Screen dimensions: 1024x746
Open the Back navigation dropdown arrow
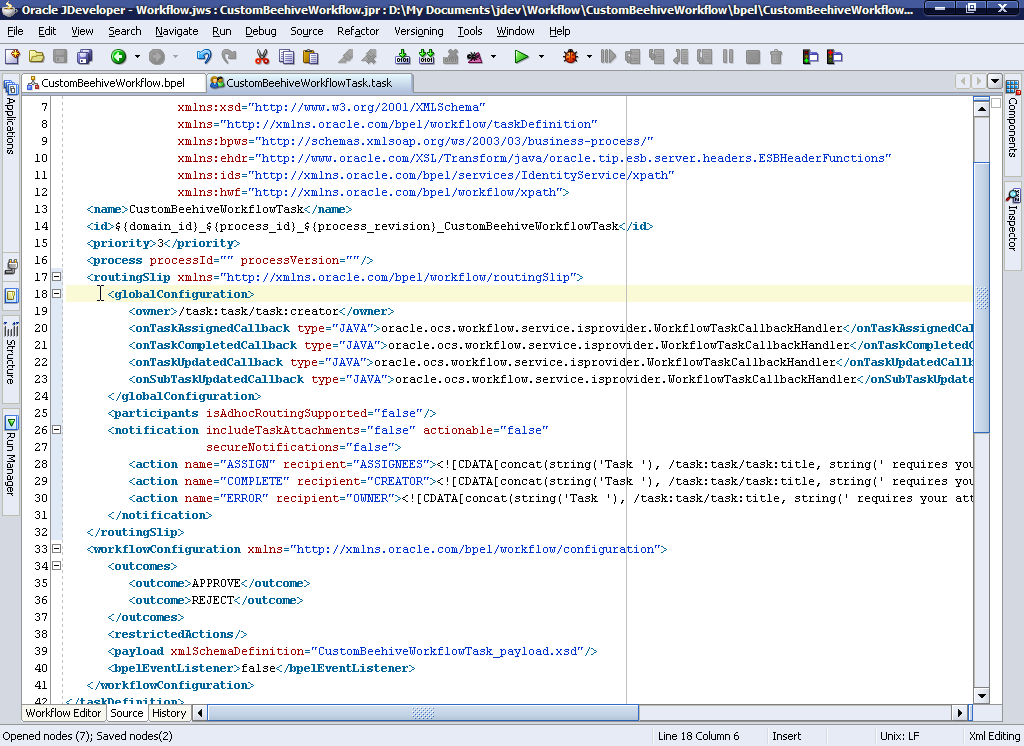pos(139,57)
